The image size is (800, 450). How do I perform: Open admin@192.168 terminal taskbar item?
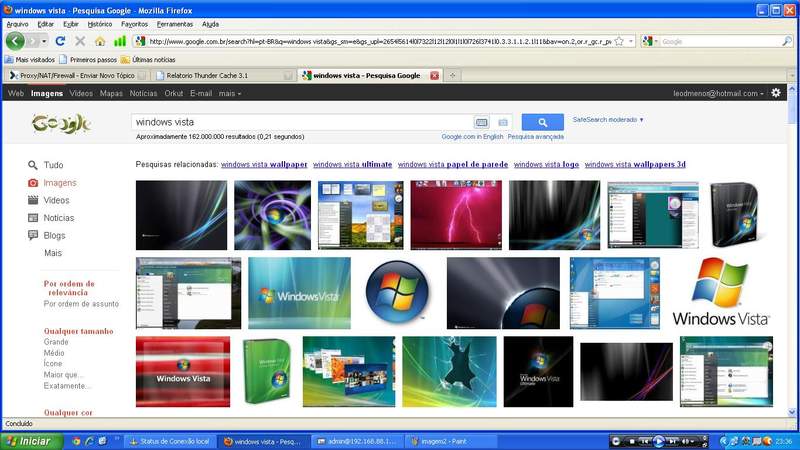358,441
